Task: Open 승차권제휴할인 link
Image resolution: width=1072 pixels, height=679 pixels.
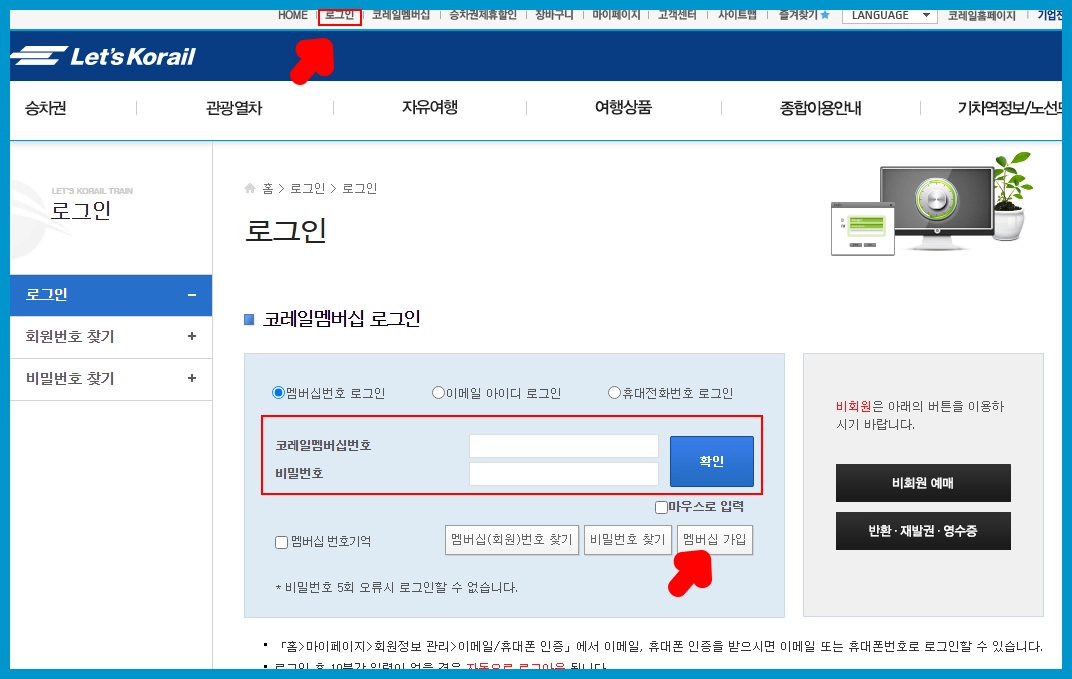Action: pyautogui.click(x=483, y=15)
